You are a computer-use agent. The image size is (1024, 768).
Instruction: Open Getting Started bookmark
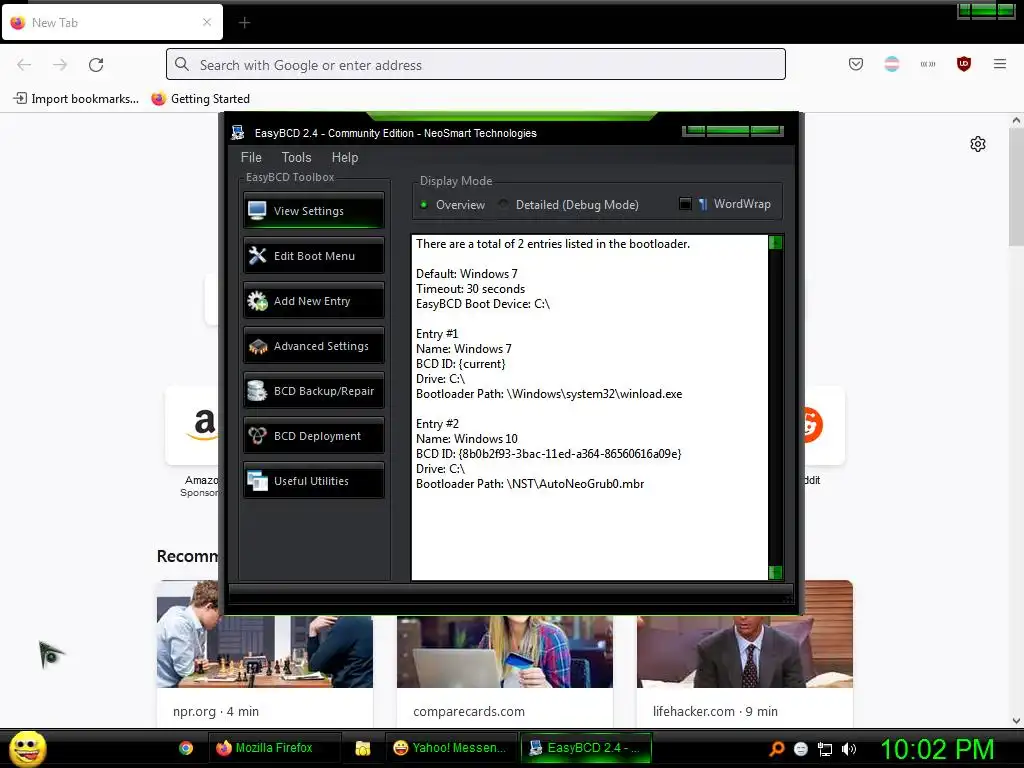200,99
